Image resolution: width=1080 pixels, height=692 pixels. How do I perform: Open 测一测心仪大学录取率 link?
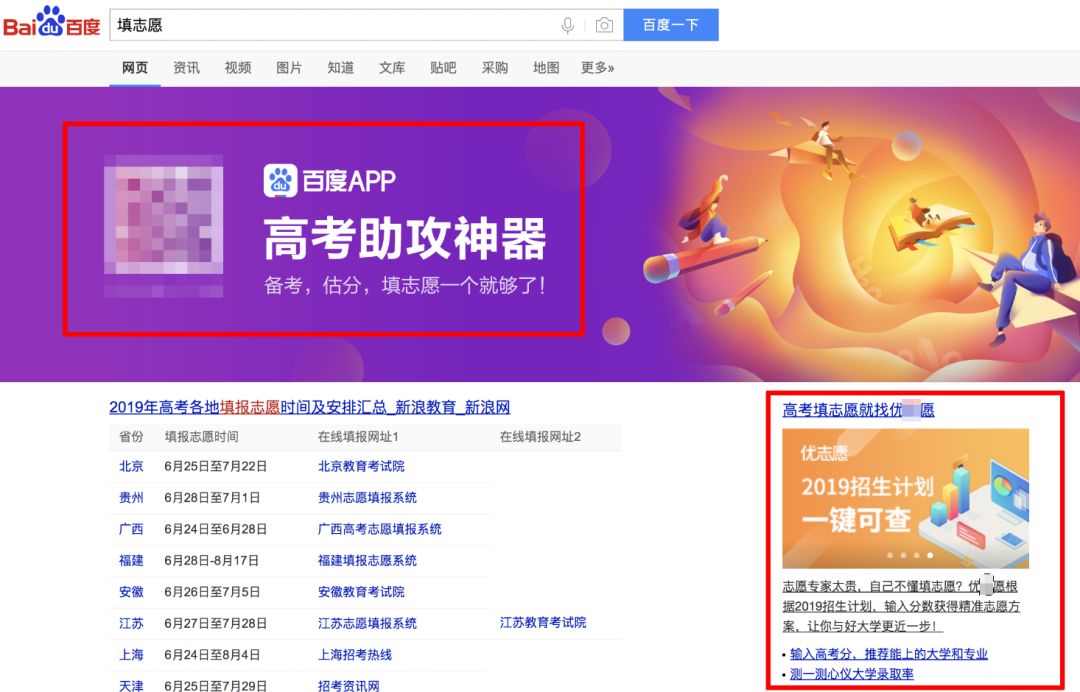pos(851,674)
